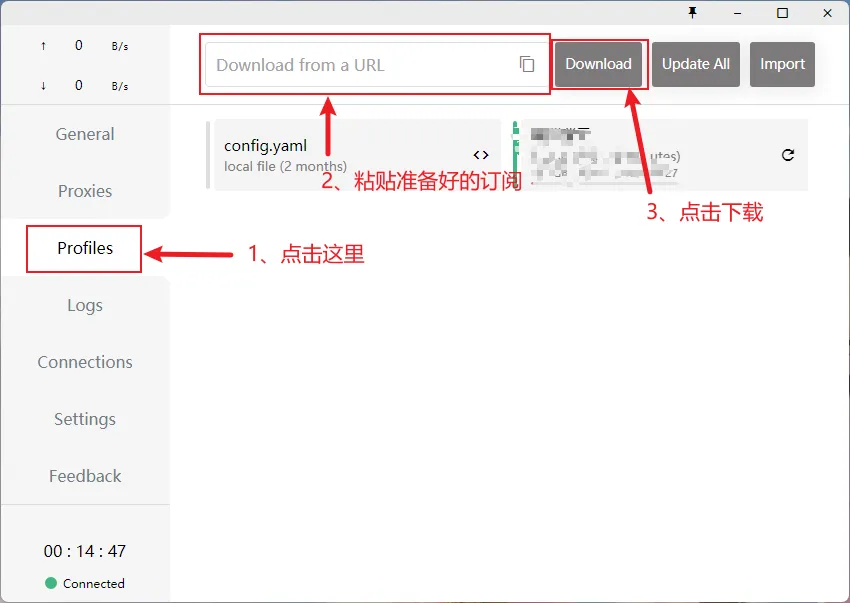Click the upload speed arrow icon
Viewport: 850px width, 603px height.
pos(42,44)
